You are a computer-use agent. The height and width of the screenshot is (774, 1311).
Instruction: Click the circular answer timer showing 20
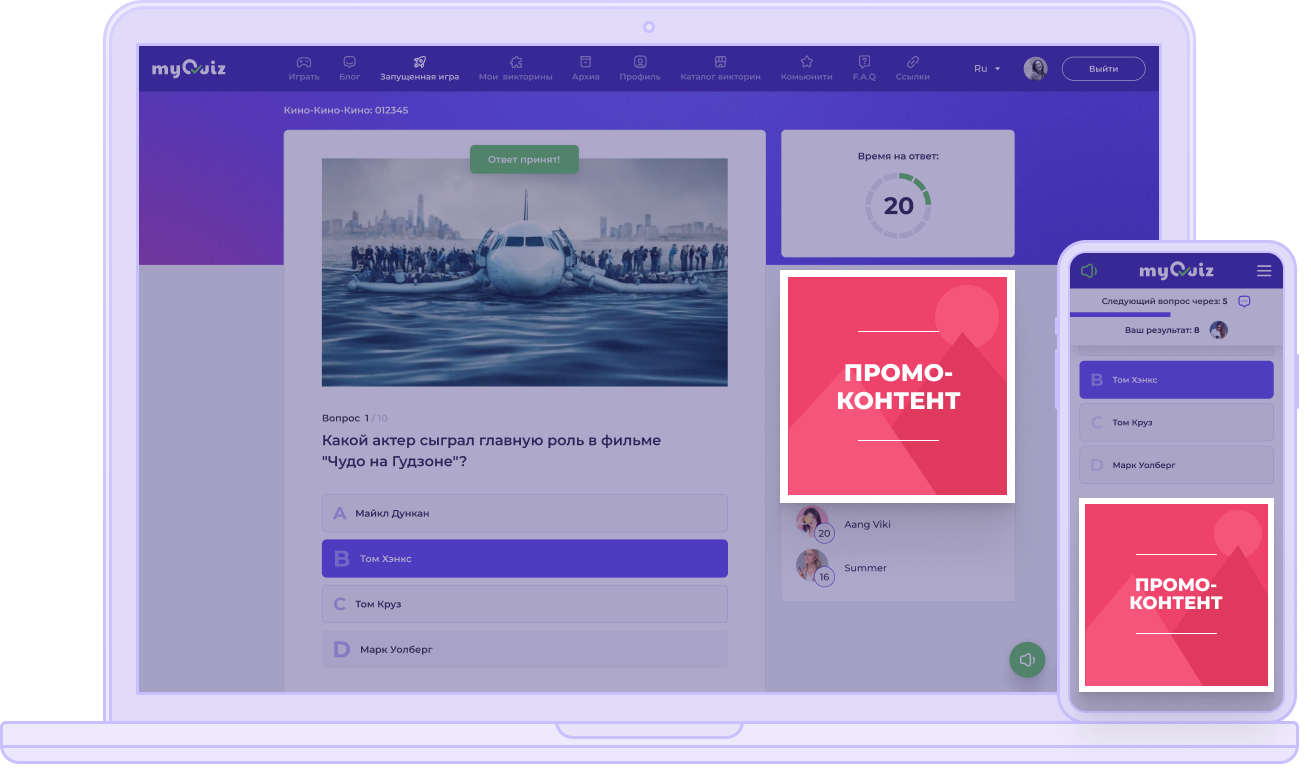(898, 206)
